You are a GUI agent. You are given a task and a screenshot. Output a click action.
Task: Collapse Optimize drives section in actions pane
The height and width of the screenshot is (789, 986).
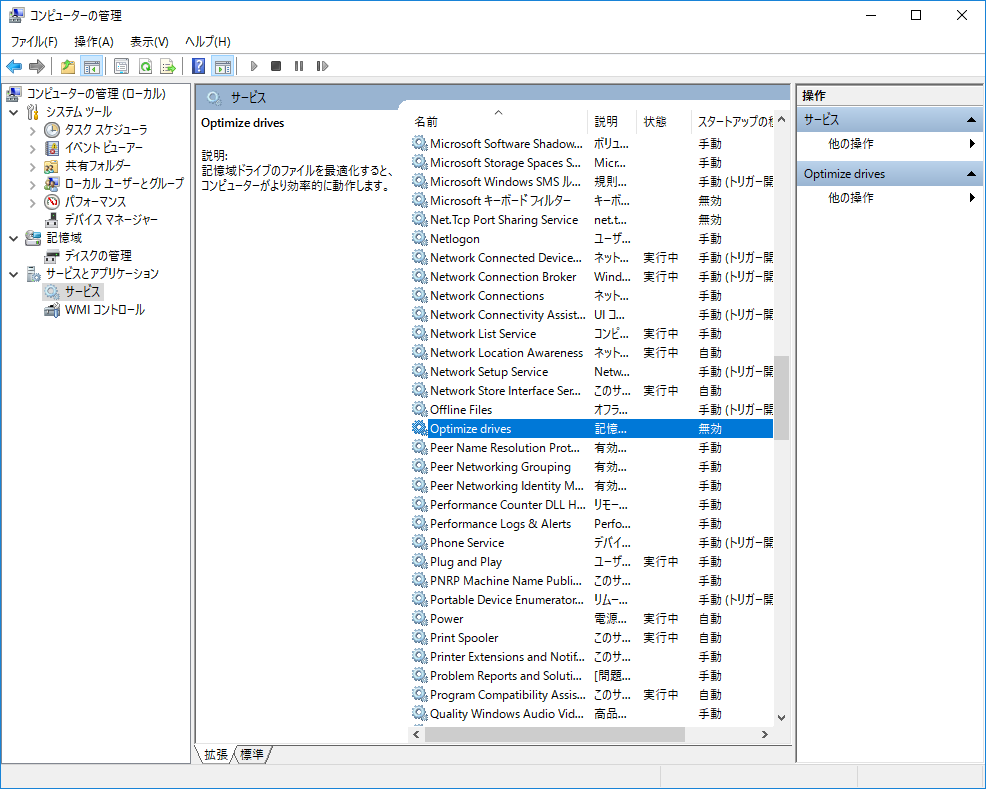pyautogui.click(x=971, y=174)
